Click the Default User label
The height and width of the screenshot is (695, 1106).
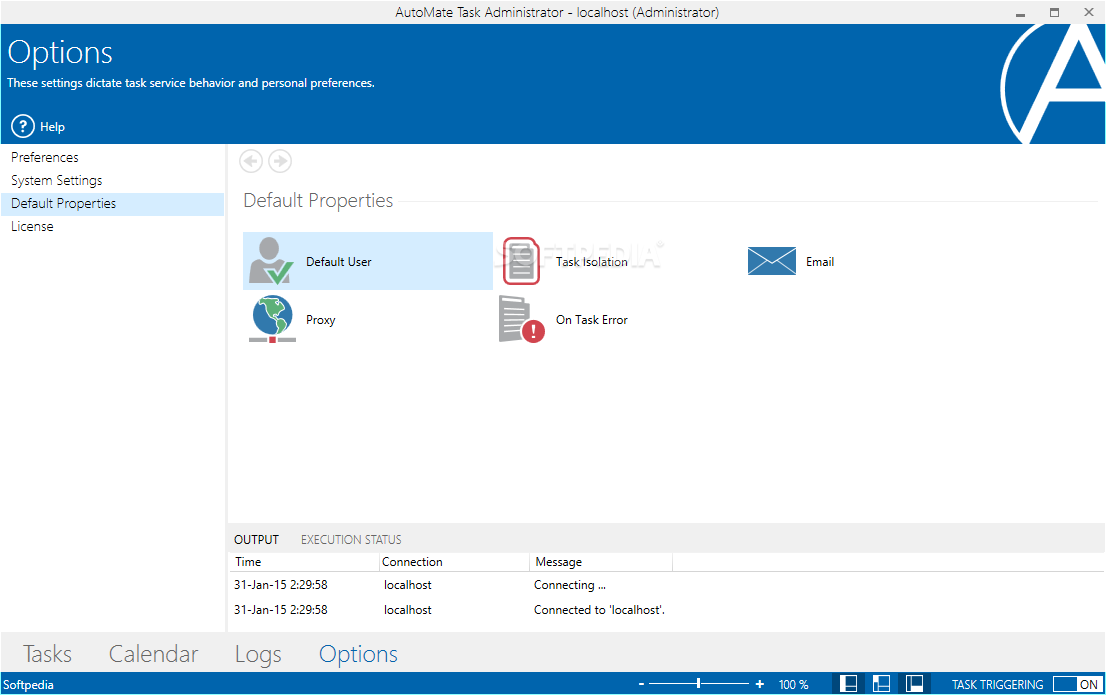point(339,262)
